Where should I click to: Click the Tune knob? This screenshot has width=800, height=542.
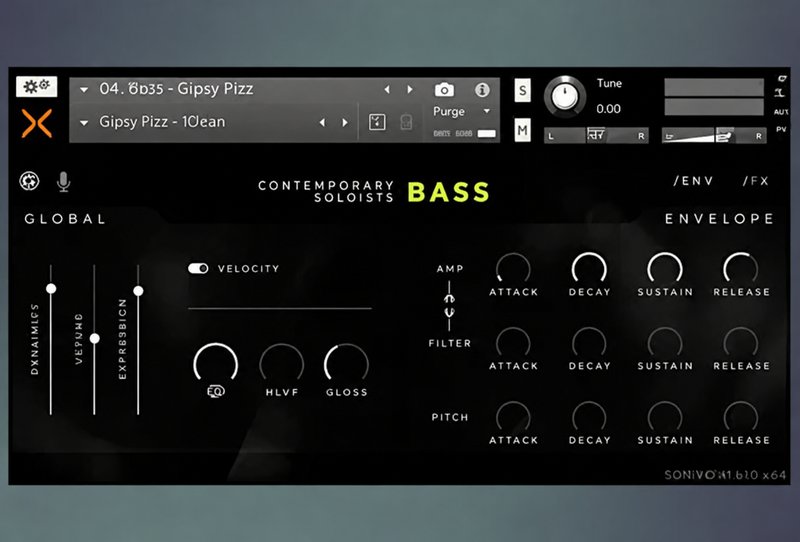click(565, 96)
